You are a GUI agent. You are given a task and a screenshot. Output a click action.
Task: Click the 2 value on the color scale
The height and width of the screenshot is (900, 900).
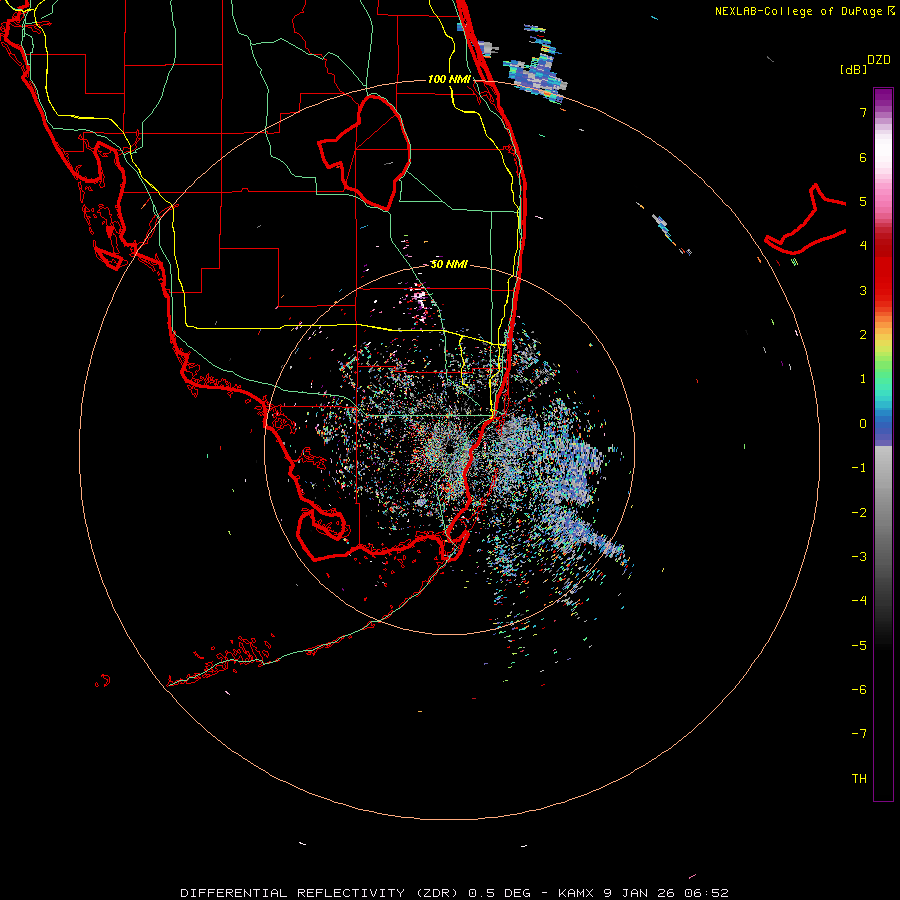pos(863,335)
